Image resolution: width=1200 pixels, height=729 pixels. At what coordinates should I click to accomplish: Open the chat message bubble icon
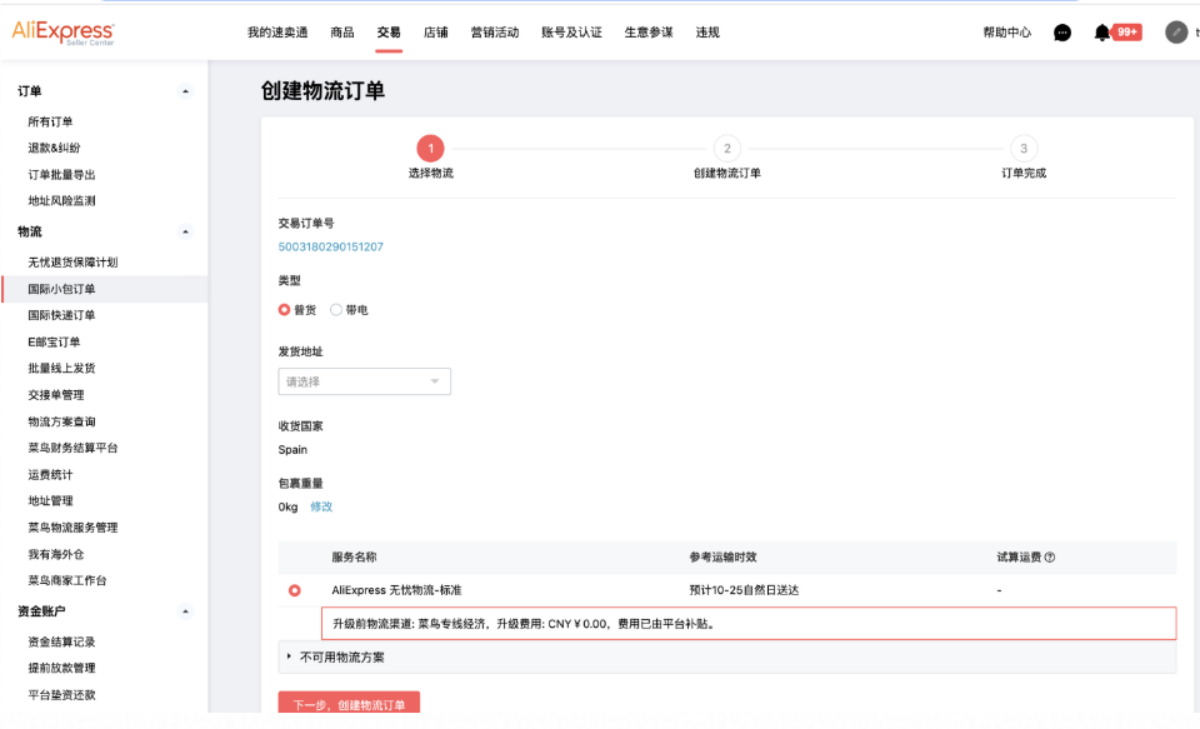[x=1061, y=31]
